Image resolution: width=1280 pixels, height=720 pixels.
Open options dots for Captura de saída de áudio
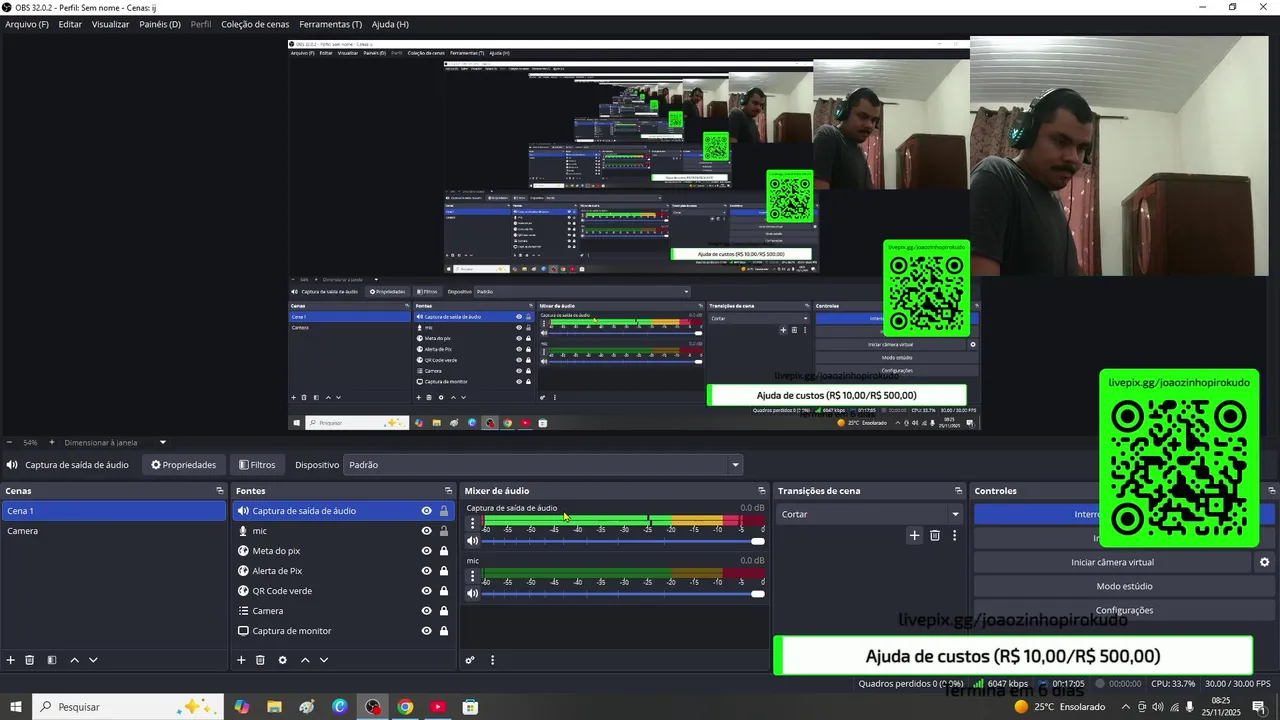[x=473, y=523]
